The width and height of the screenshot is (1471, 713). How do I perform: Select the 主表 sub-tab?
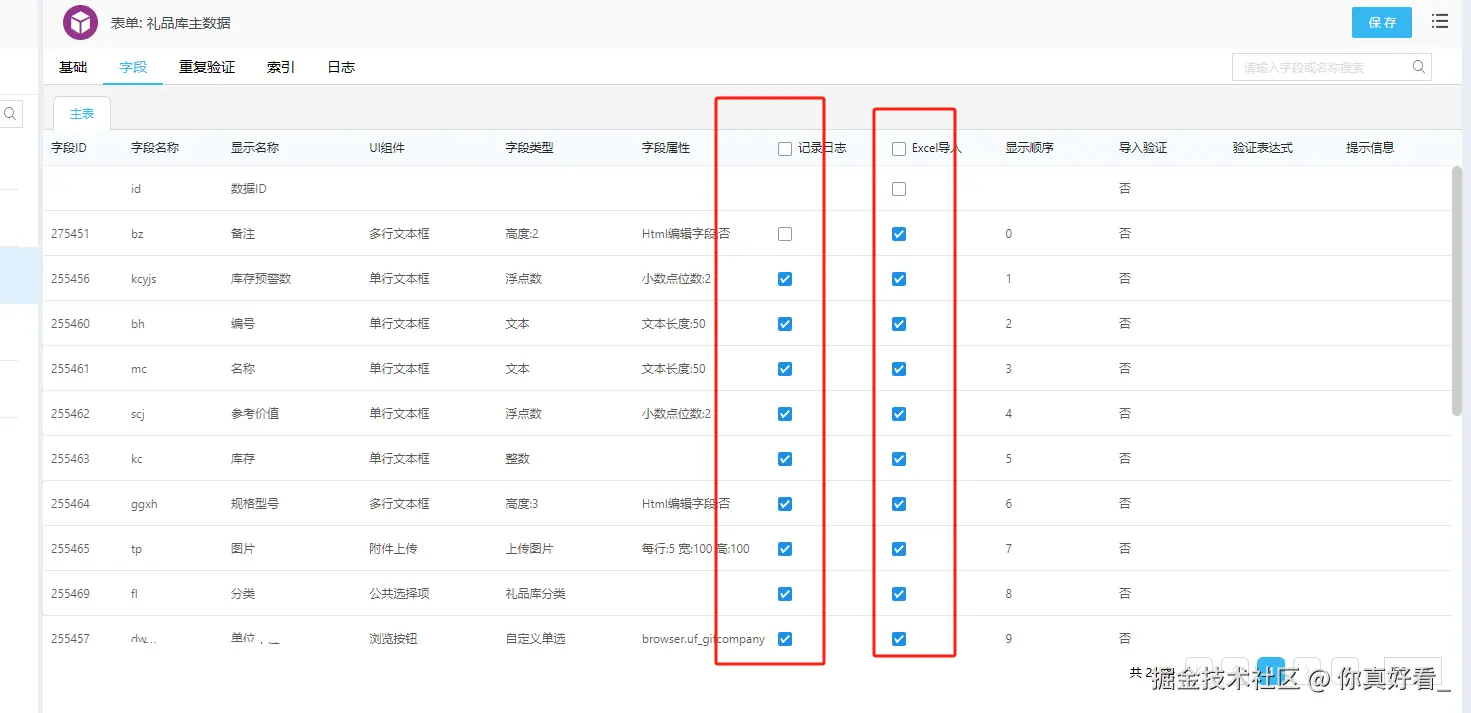point(82,114)
